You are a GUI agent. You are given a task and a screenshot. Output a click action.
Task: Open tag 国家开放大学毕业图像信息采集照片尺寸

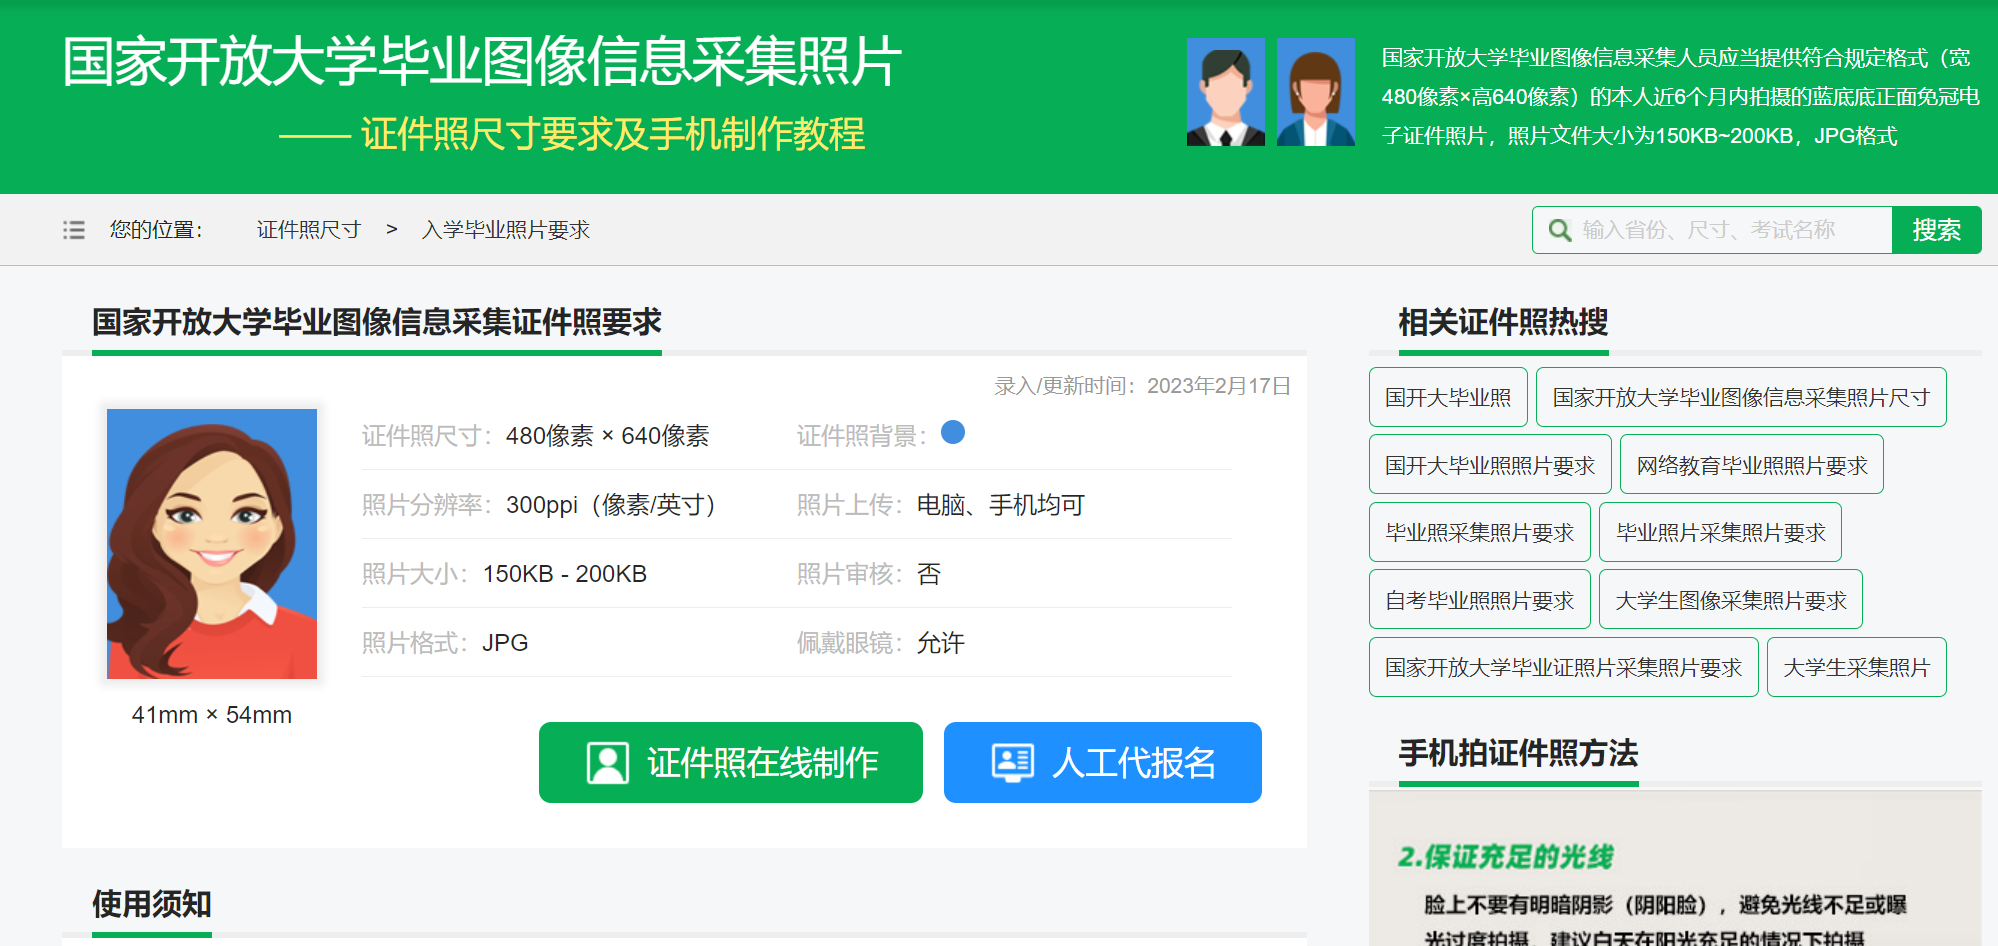click(x=1741, y=397)
